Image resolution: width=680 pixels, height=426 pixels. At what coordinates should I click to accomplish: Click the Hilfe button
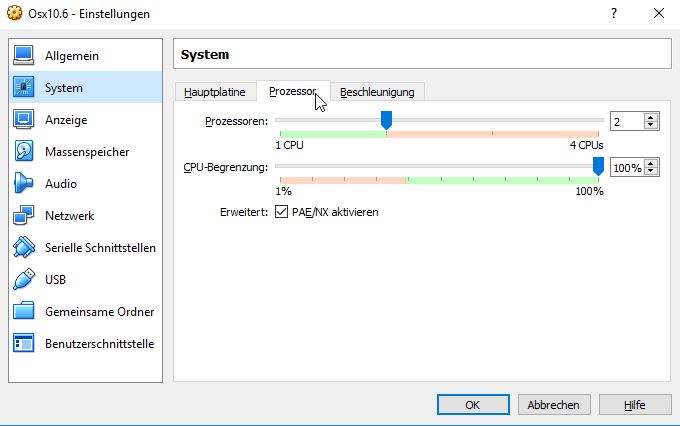[x=635, y=405]
